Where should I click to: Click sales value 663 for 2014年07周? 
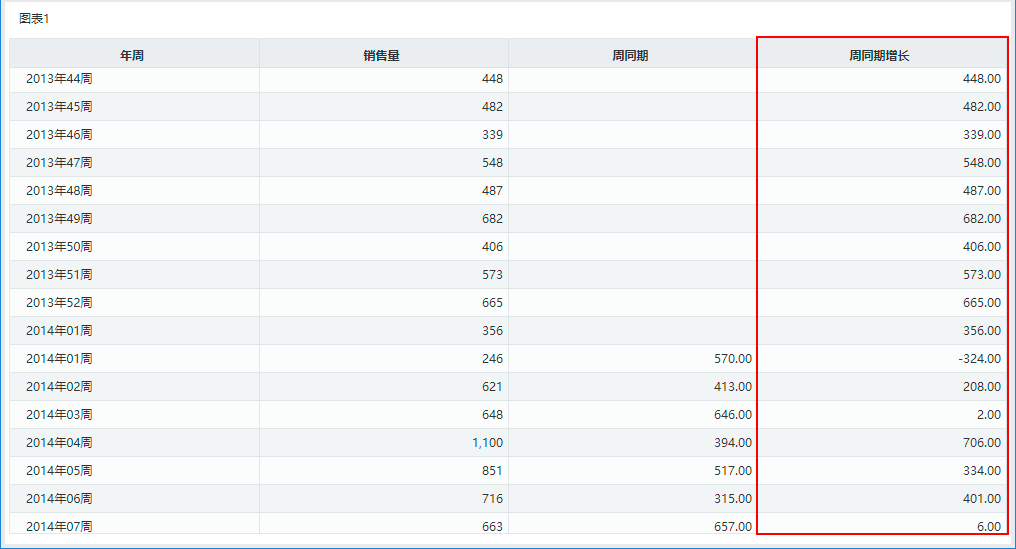pyautogui.click(x=492, y=526)
